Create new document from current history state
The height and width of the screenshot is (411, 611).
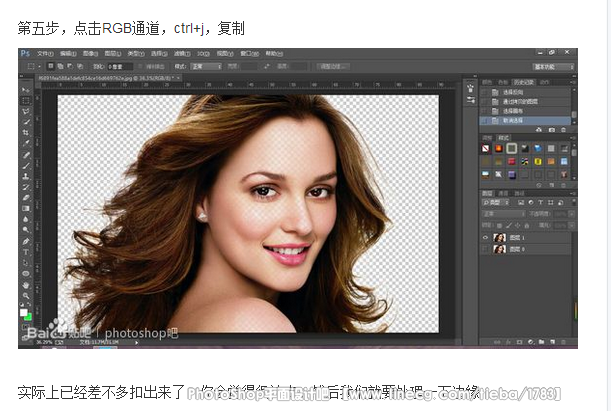(539, 130)
